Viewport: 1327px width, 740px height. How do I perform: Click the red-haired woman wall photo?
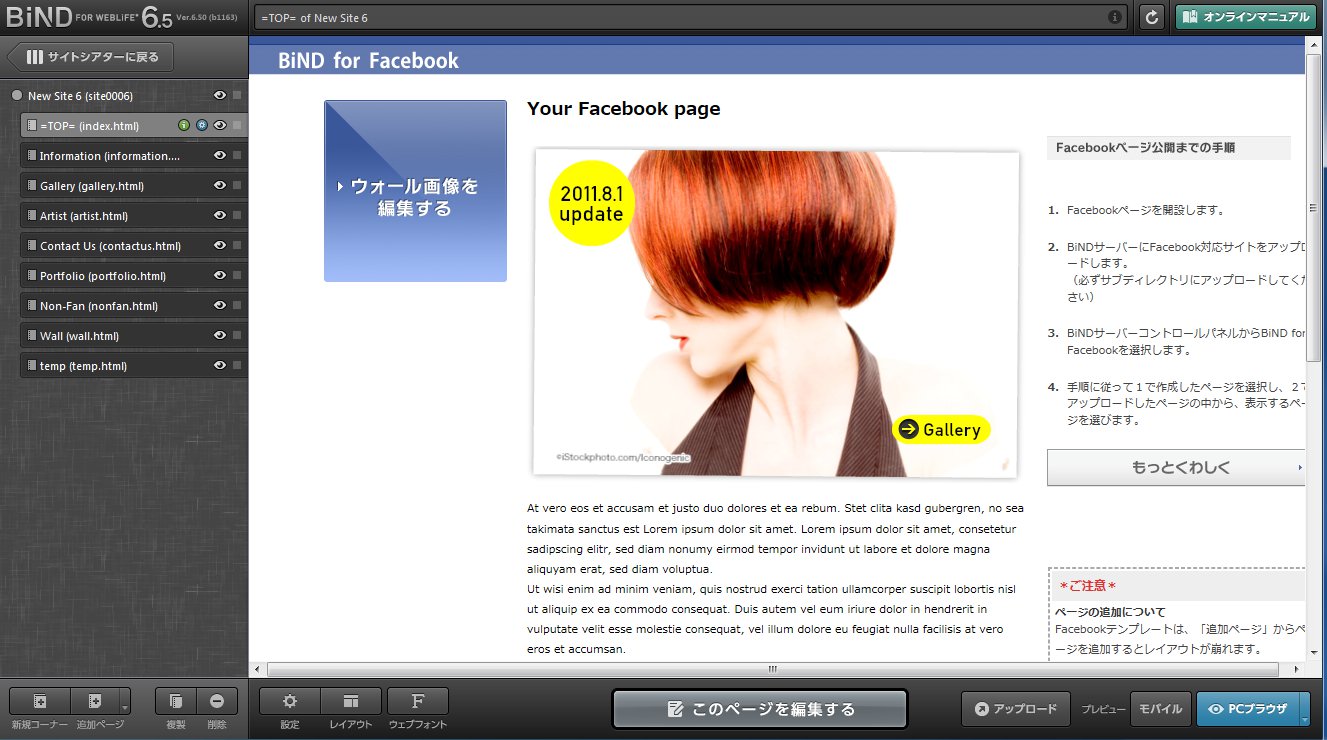coord(776,313)
